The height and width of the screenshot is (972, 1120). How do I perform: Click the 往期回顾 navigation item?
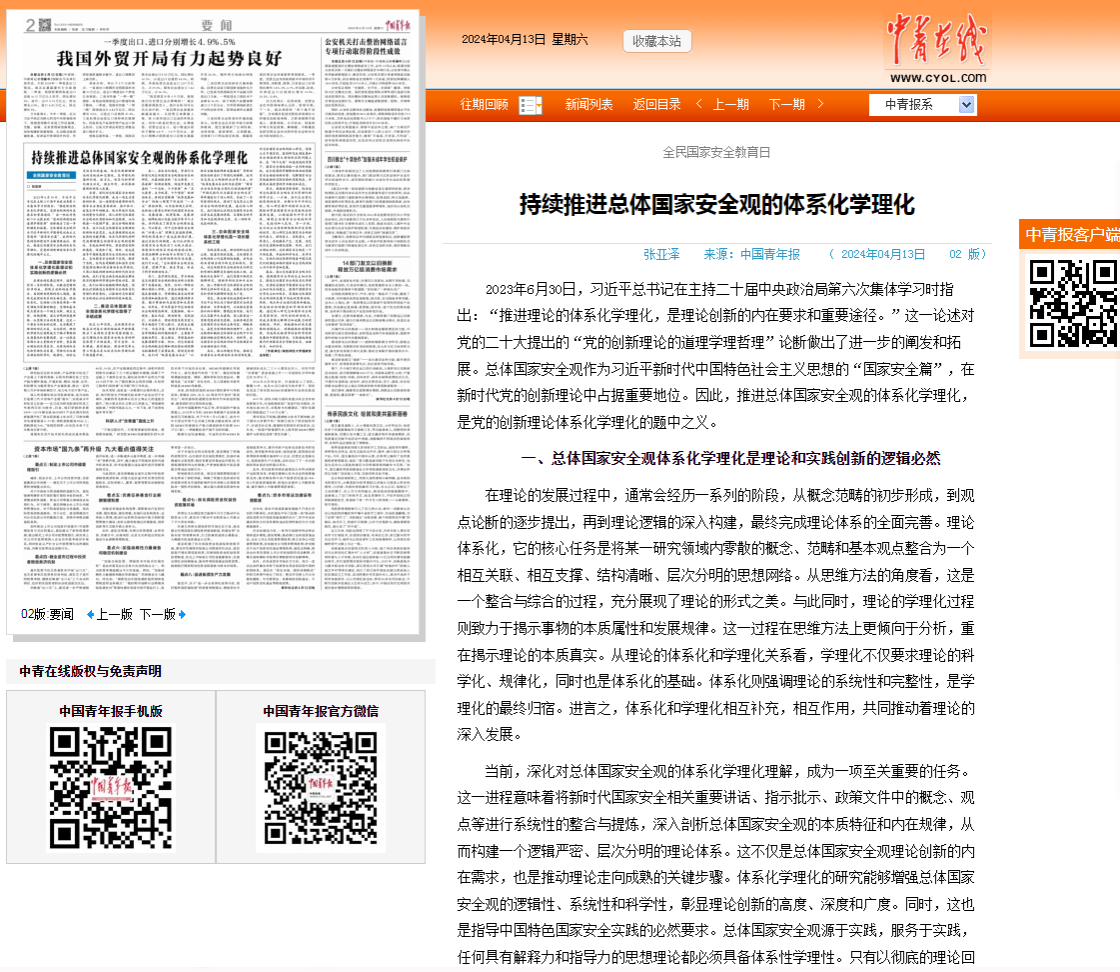click(x=484, y=104)
